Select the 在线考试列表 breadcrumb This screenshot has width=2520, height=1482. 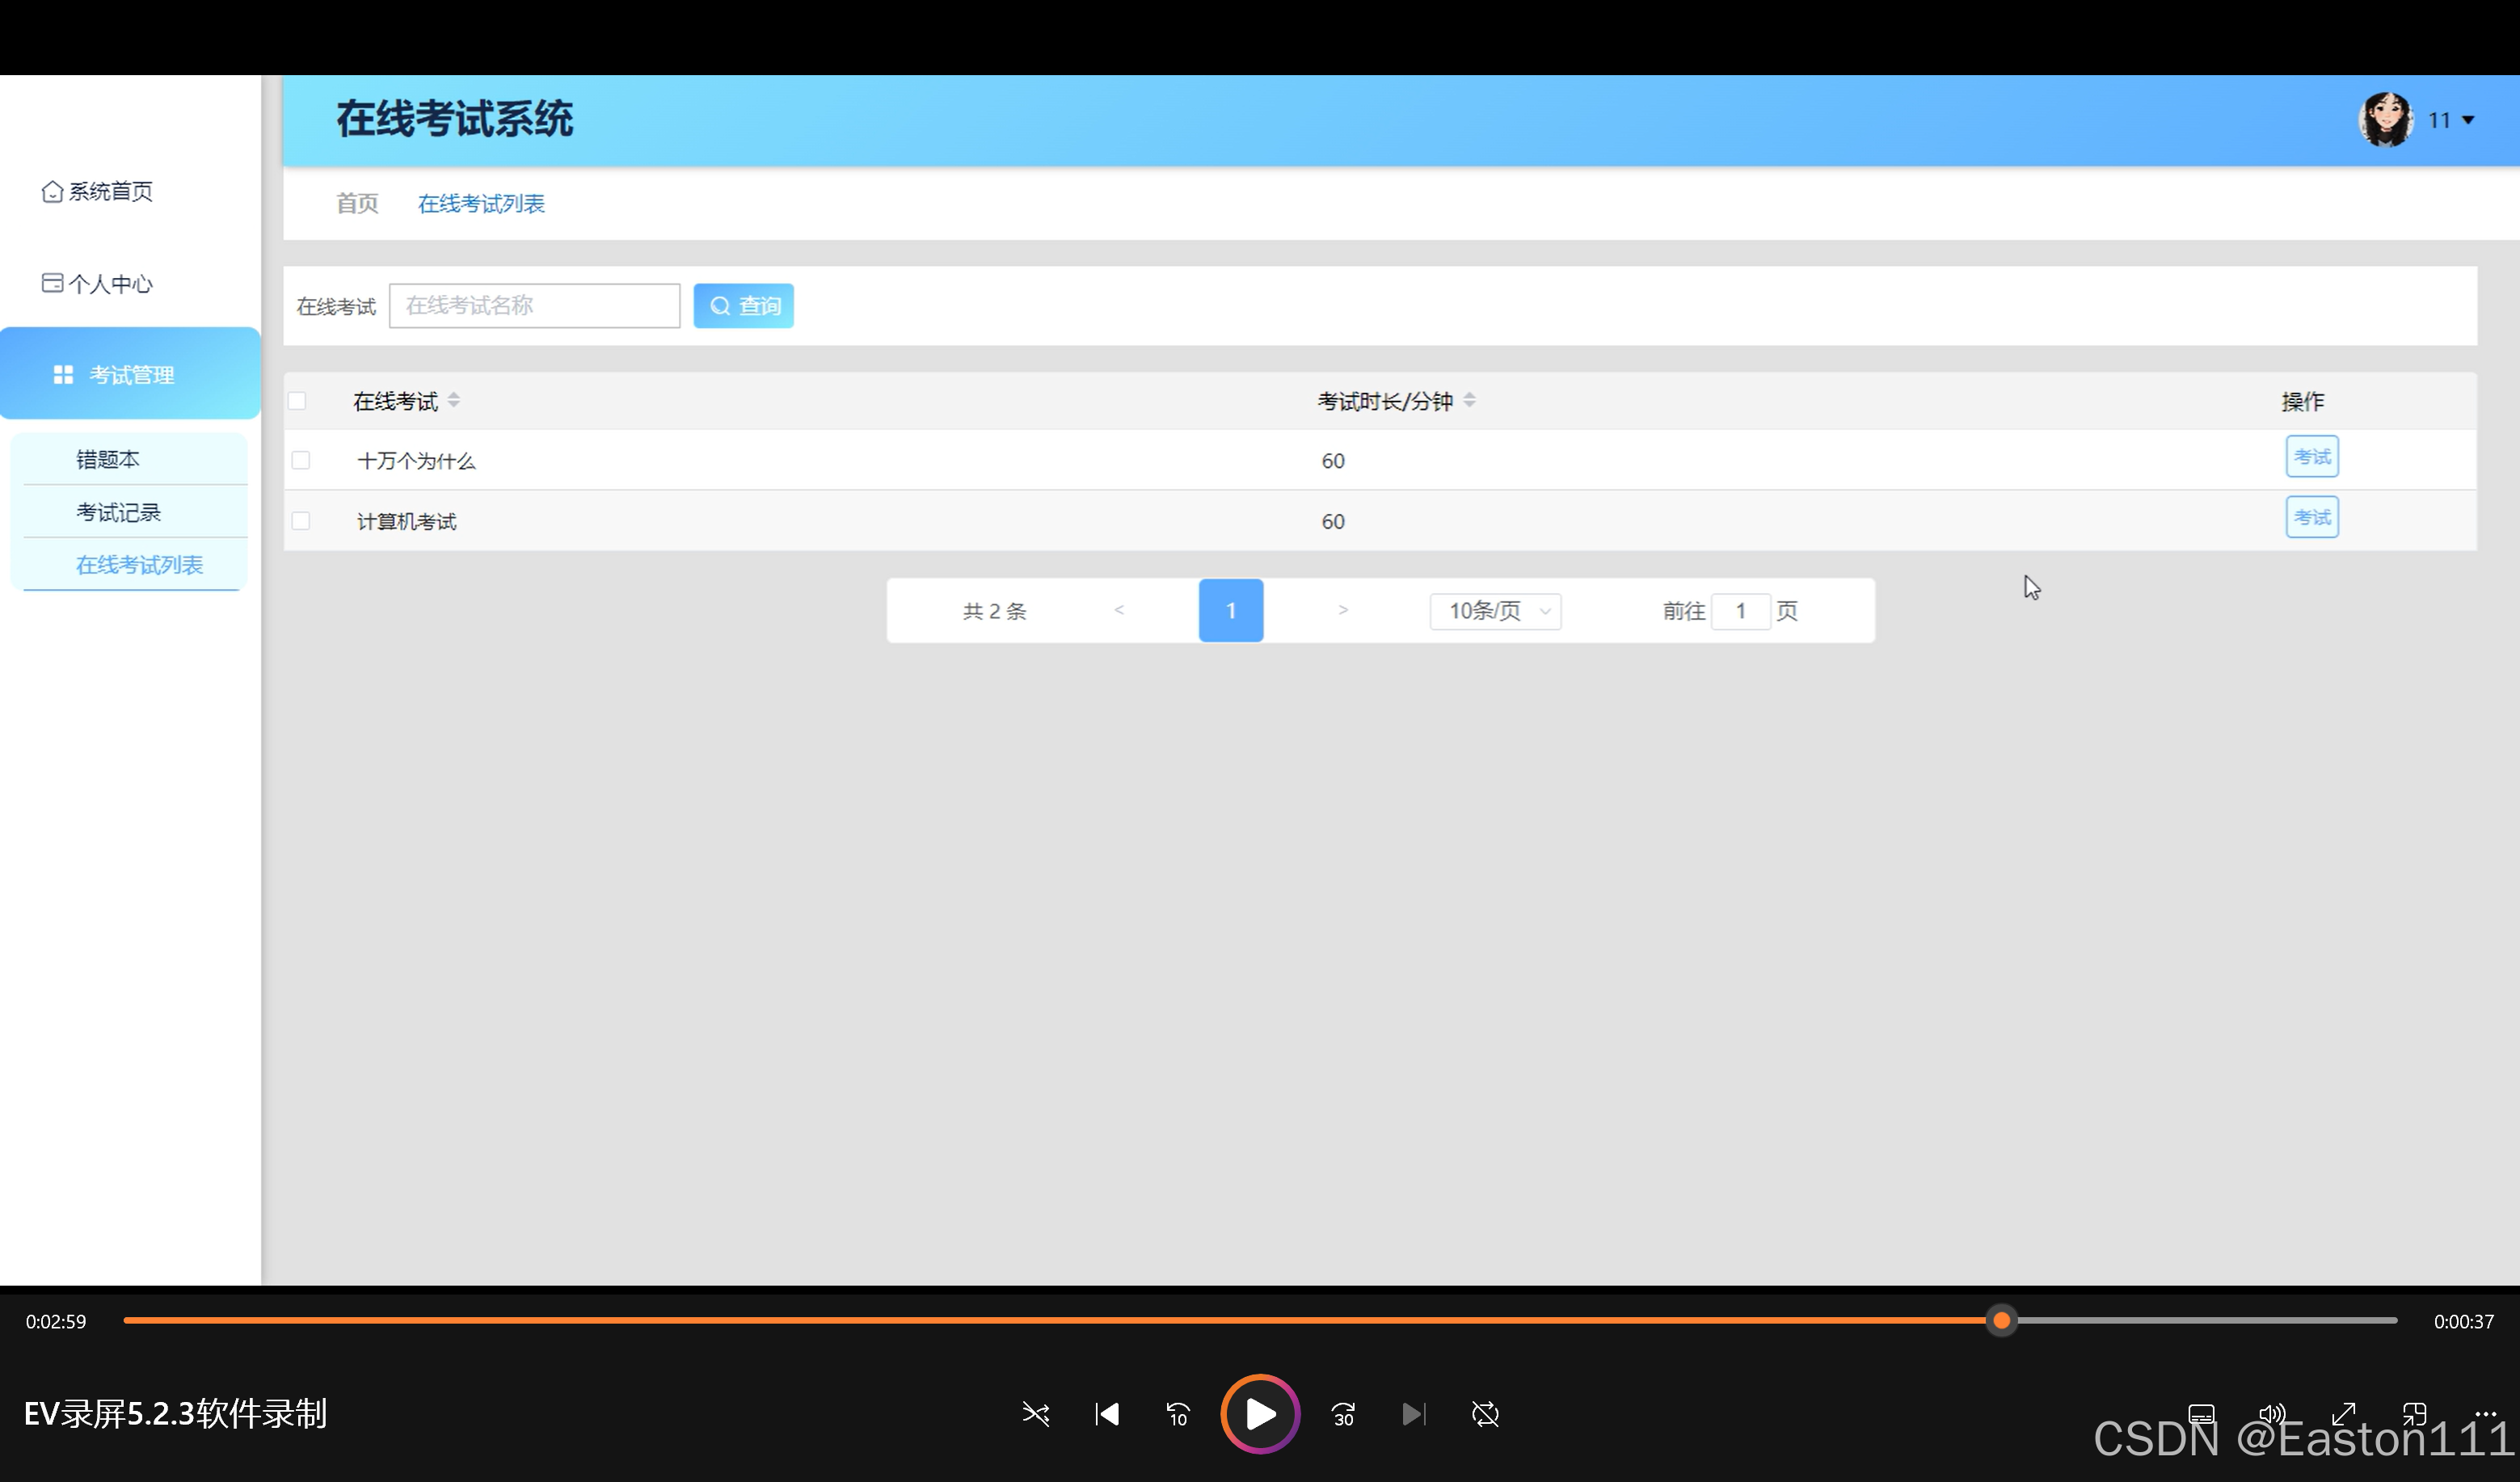click(x=481, y=203)
